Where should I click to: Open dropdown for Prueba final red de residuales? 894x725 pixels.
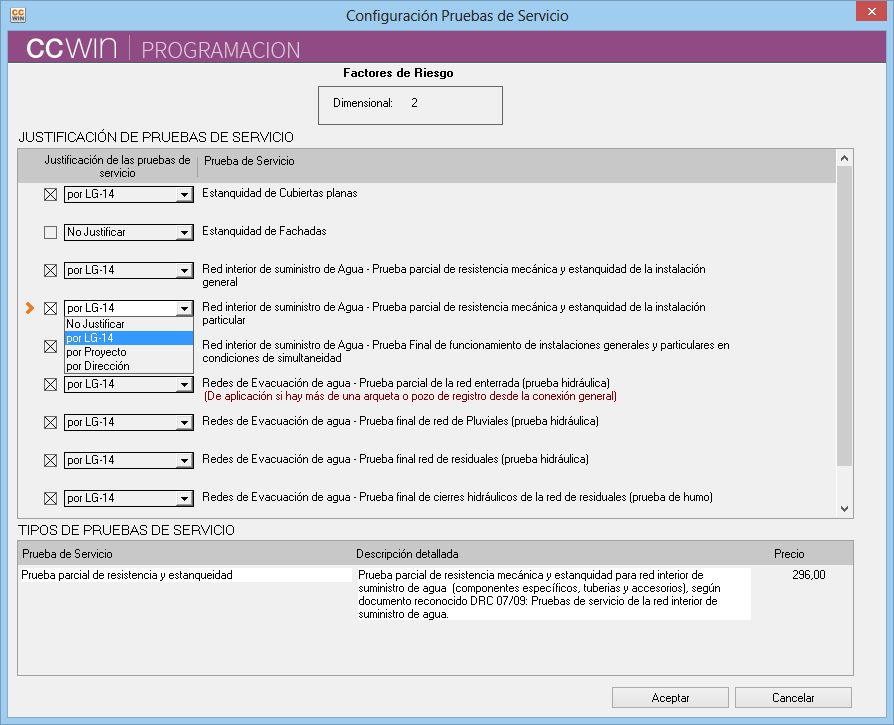(183, 461)
